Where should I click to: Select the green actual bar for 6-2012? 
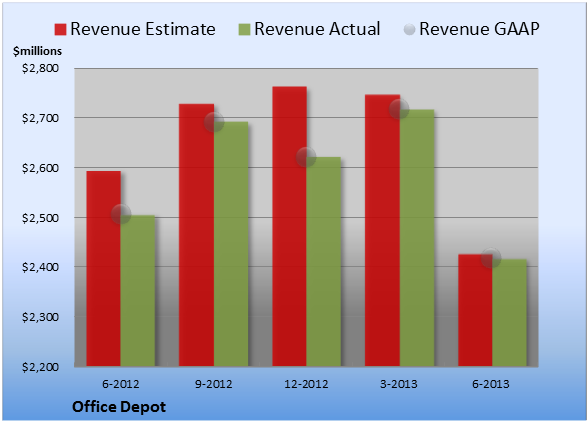(x=138, y=291)
